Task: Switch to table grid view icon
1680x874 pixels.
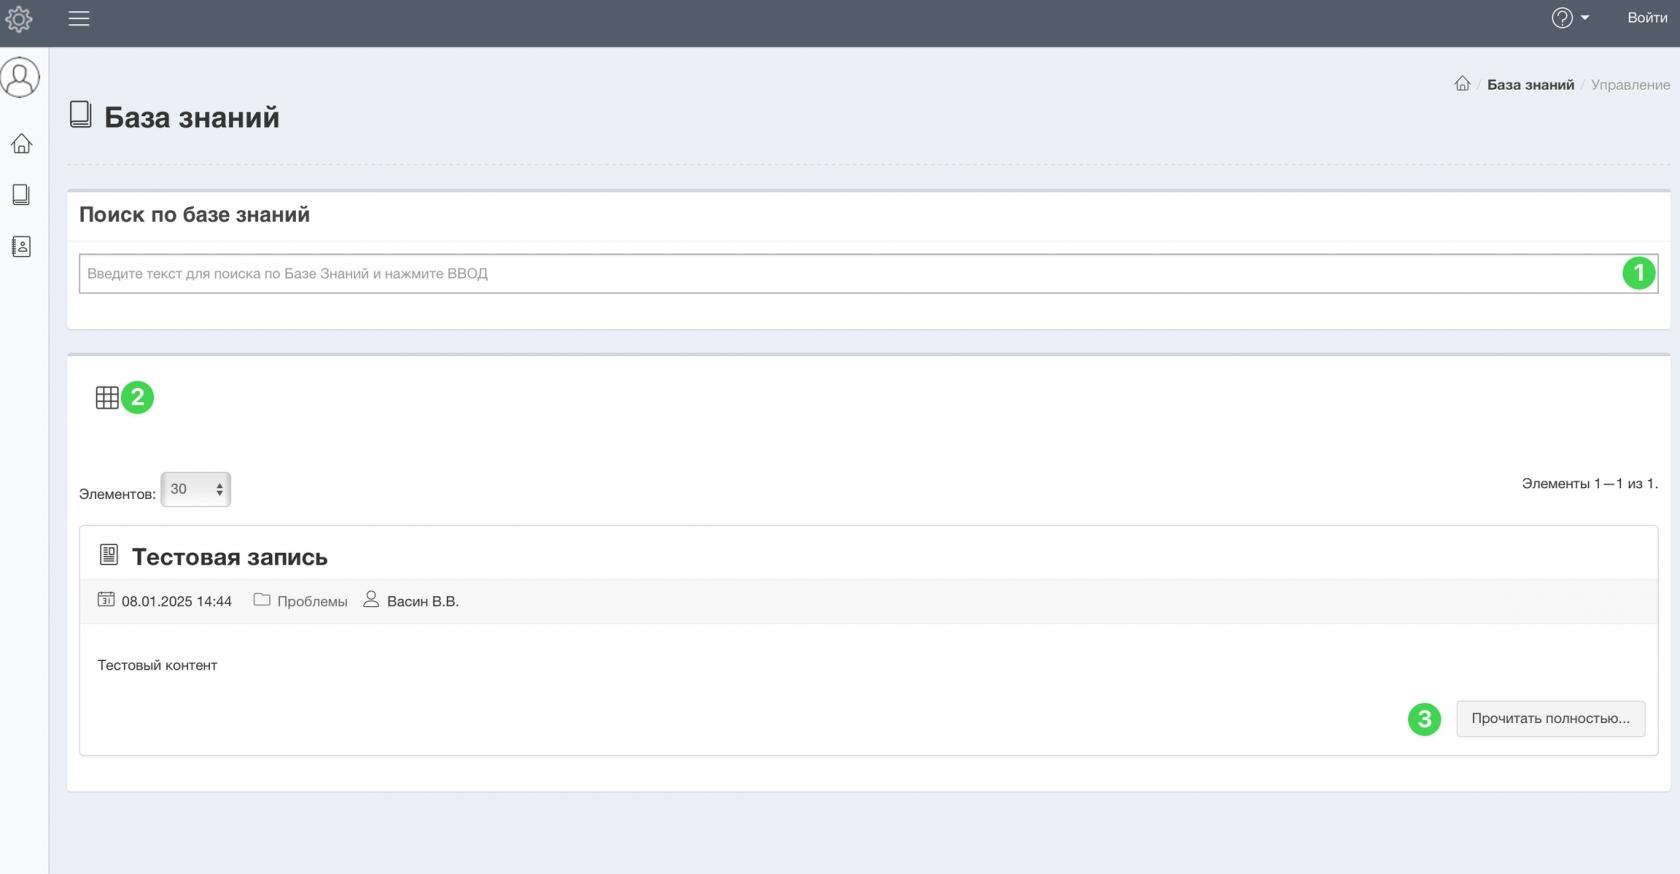Action: [x=107, y=398]
